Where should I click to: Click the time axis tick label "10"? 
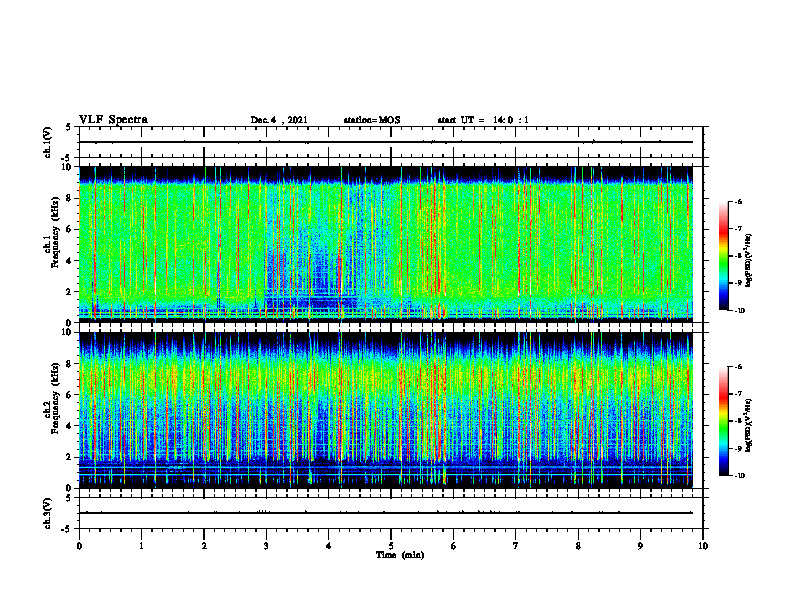(x=703, y=546)
